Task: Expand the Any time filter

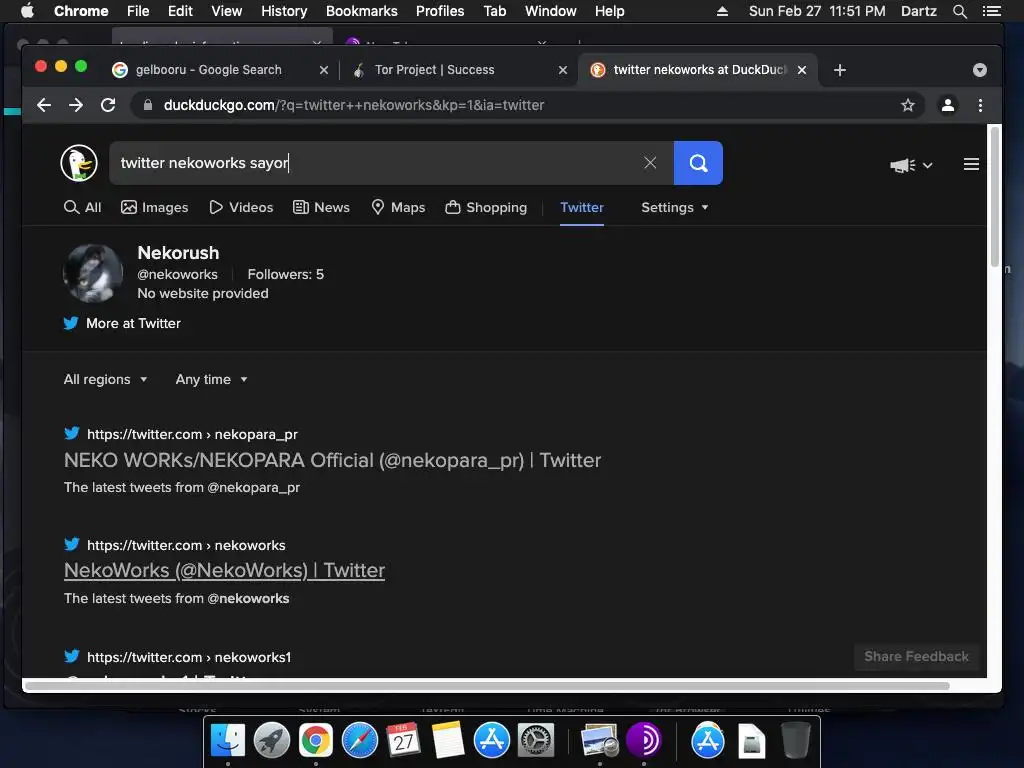Action: (x=211, y=379)
